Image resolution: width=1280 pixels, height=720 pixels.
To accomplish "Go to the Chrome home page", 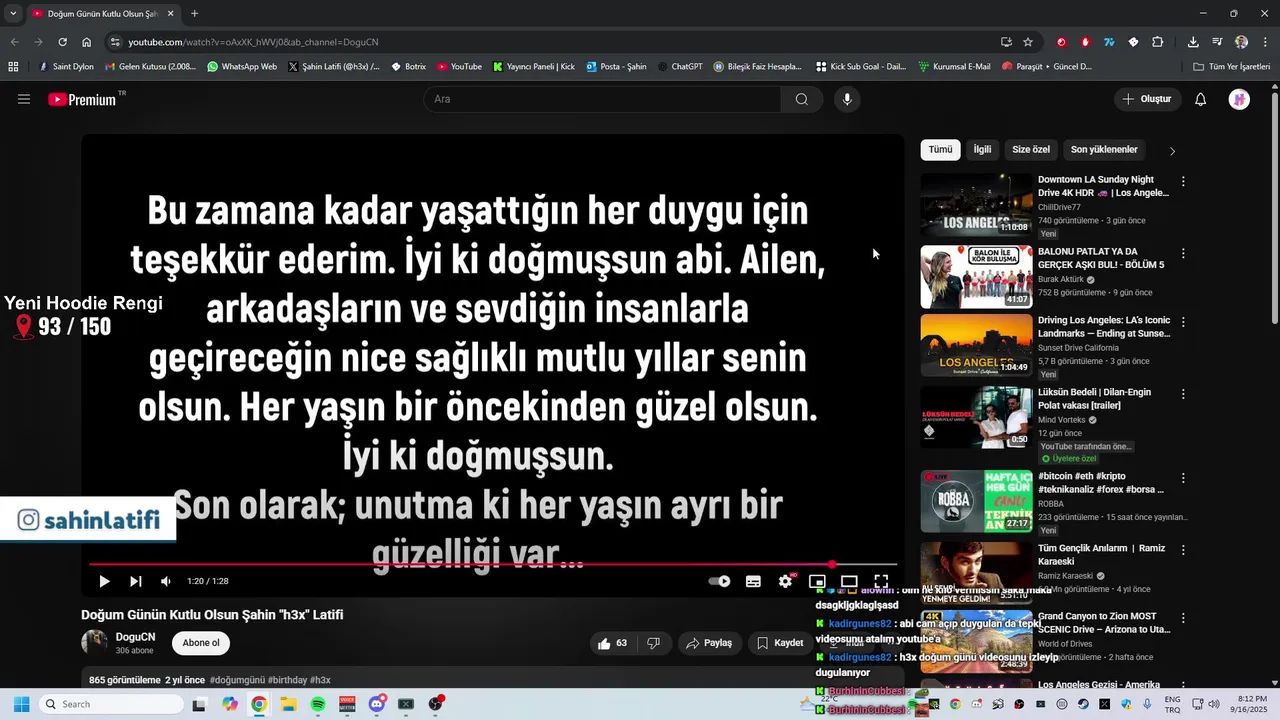I will (x=87, y=42).
